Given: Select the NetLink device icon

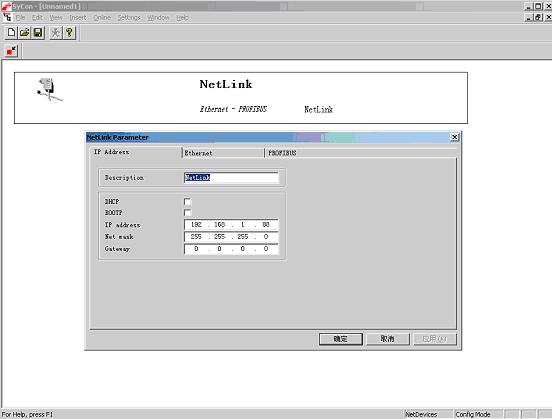Looking at the screenshot, I should [49, 89].
